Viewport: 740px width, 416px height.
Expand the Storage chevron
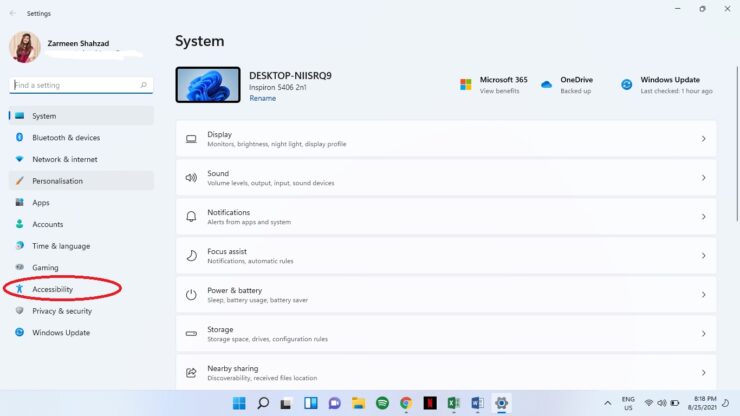click(703, 334)
